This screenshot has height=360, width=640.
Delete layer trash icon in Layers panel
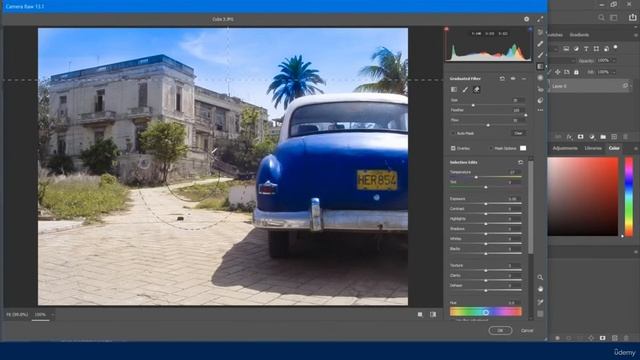pos(625,137)
